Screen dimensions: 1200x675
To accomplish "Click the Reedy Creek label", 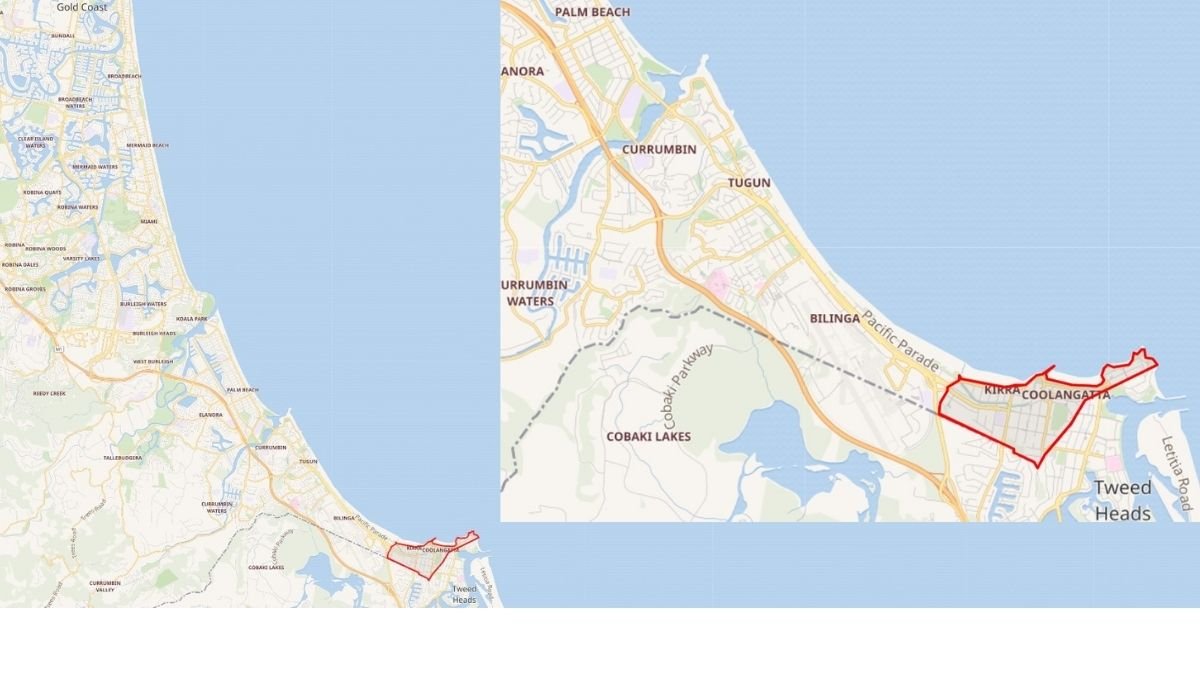I will point(49,393).
